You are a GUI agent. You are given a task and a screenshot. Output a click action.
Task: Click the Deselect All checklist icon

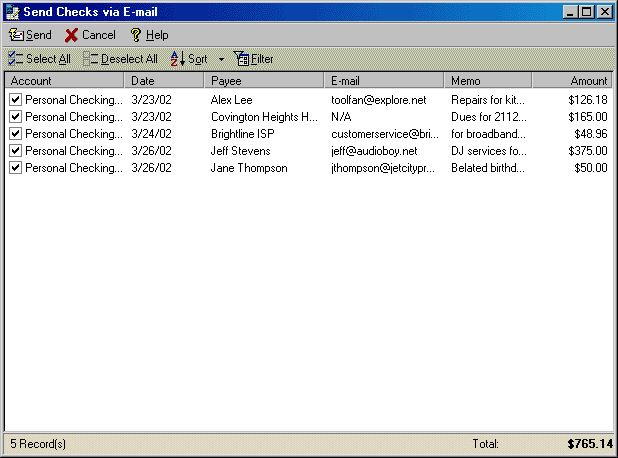91,59
